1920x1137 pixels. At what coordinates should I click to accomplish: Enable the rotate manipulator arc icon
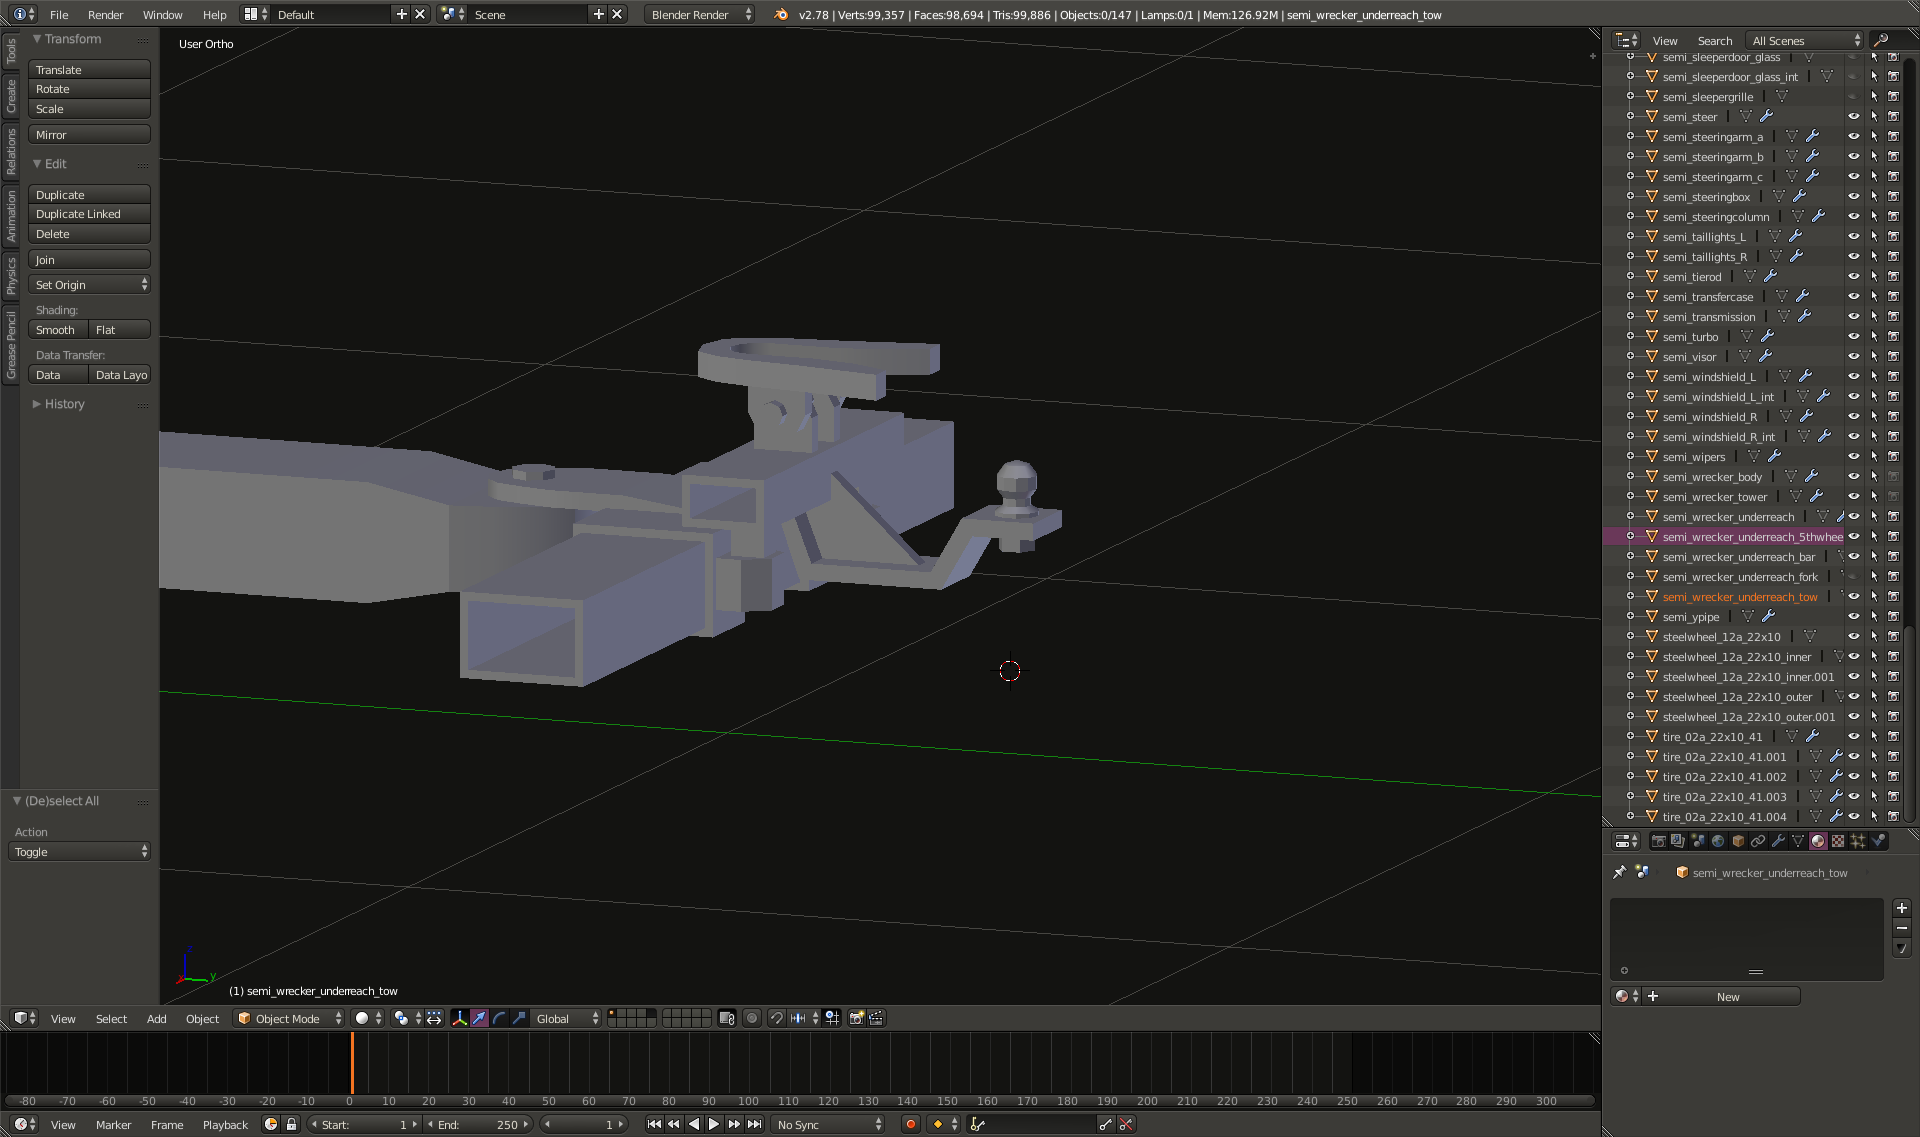pyautogui.click(x=499, y=1018)
